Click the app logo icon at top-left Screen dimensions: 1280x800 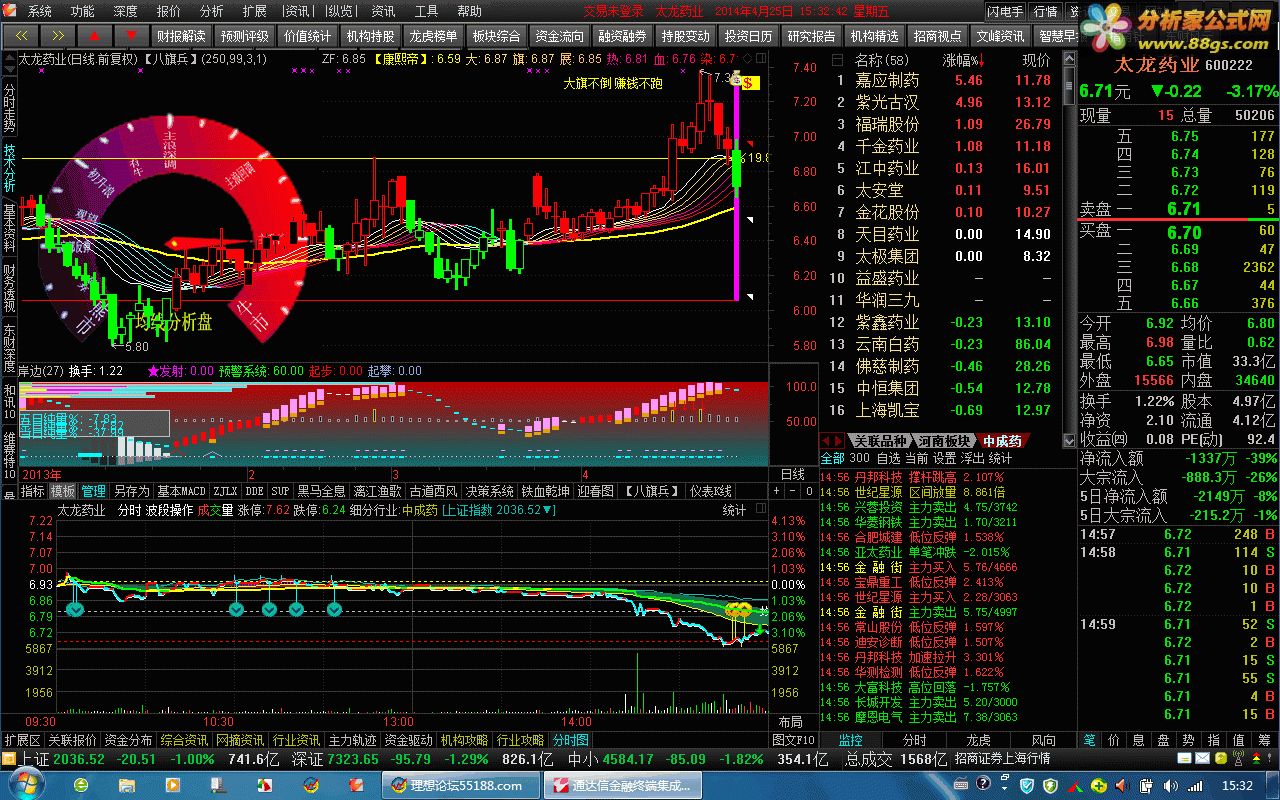[x=10, y=11]
